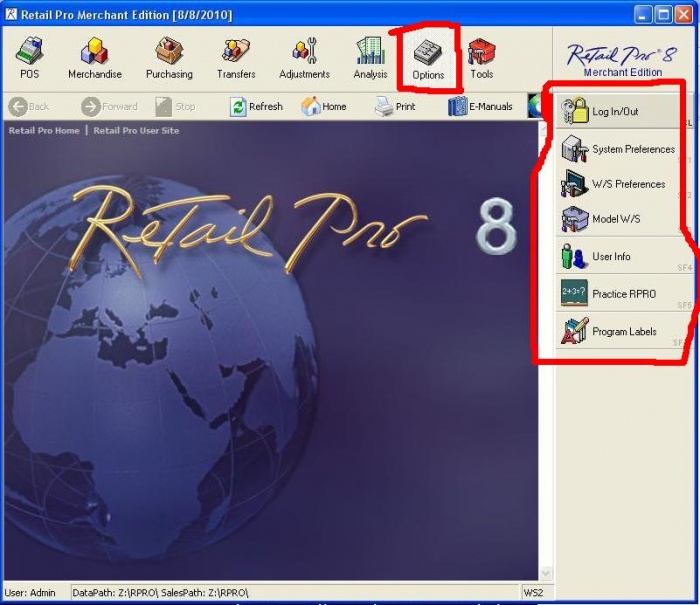The image size is (700, 605).
Task: Click the User: Admin status bar entry
Action: click(30, 592)
